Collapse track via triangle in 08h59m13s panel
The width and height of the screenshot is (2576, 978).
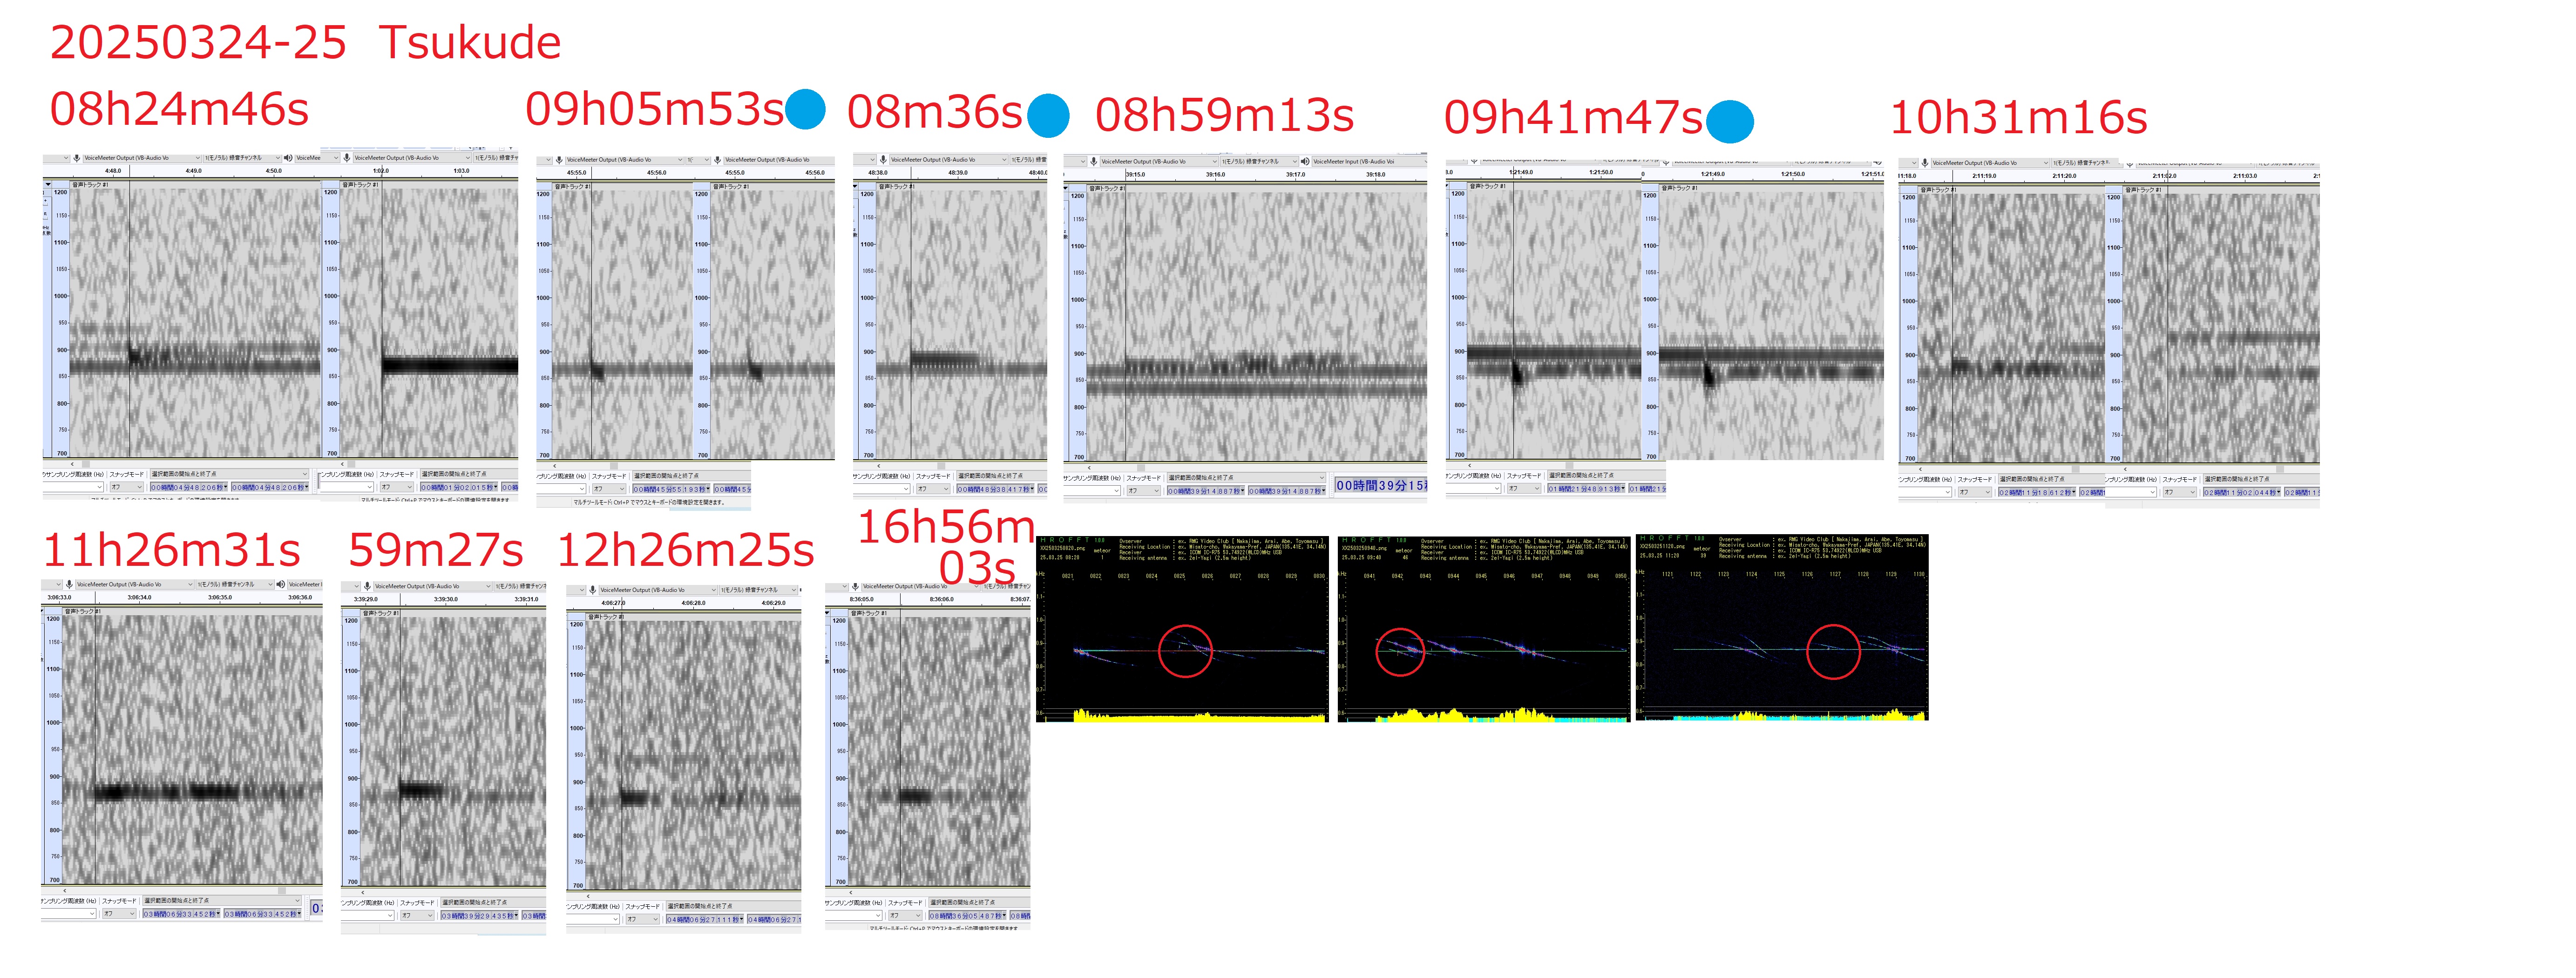click(1066, 189)
